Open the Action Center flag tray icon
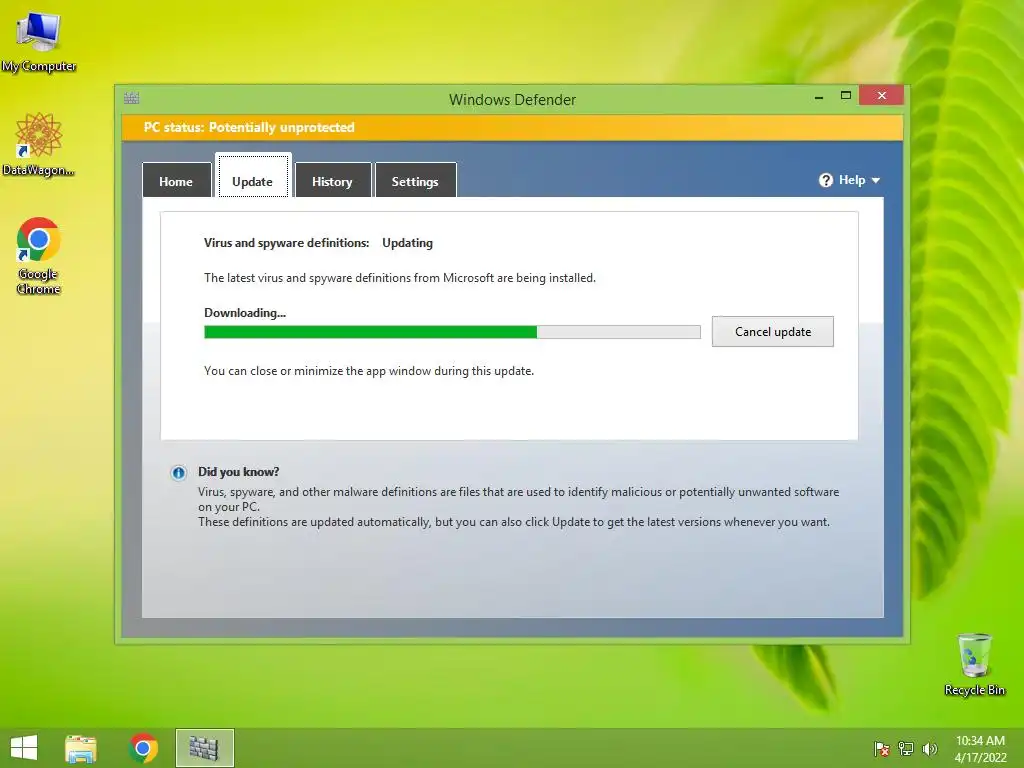This screenshot has width=1024, height=768. (x=882, y=749)
